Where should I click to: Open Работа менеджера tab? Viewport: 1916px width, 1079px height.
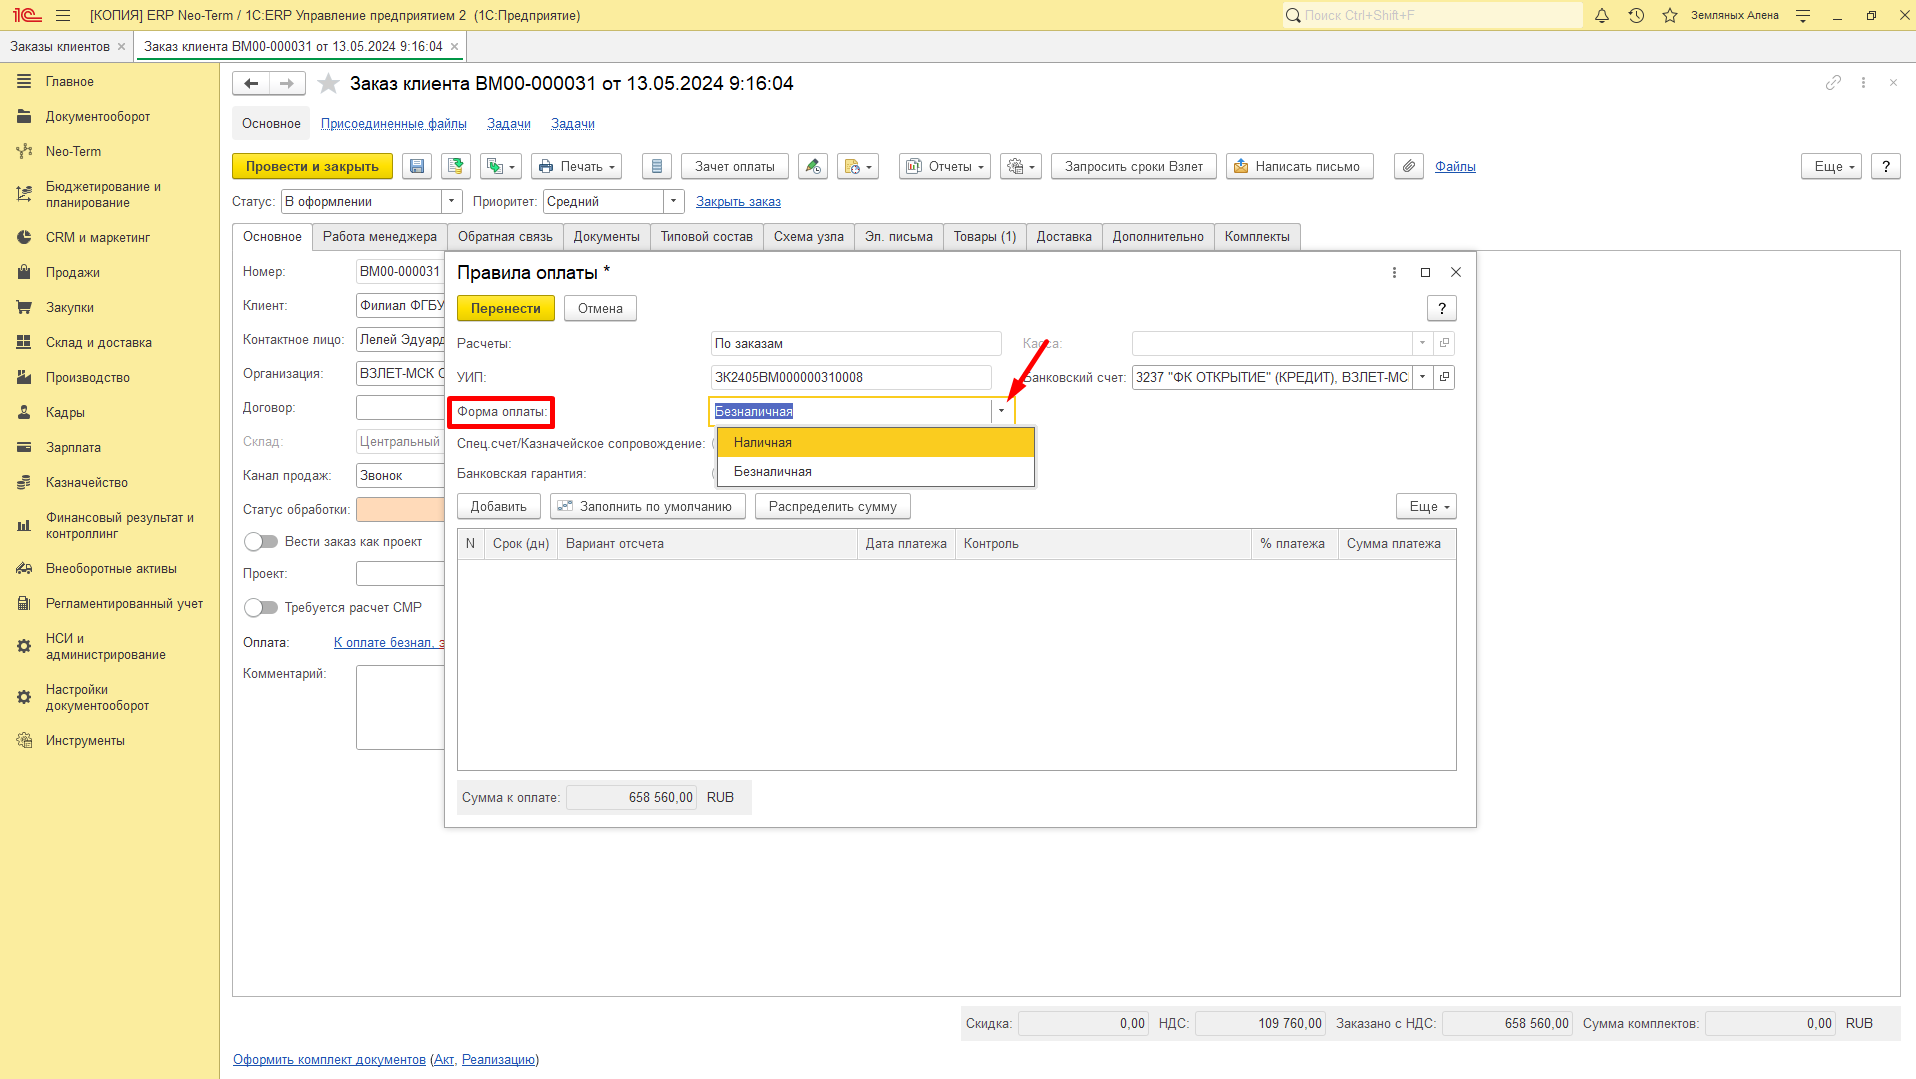(x=379, y=237)
